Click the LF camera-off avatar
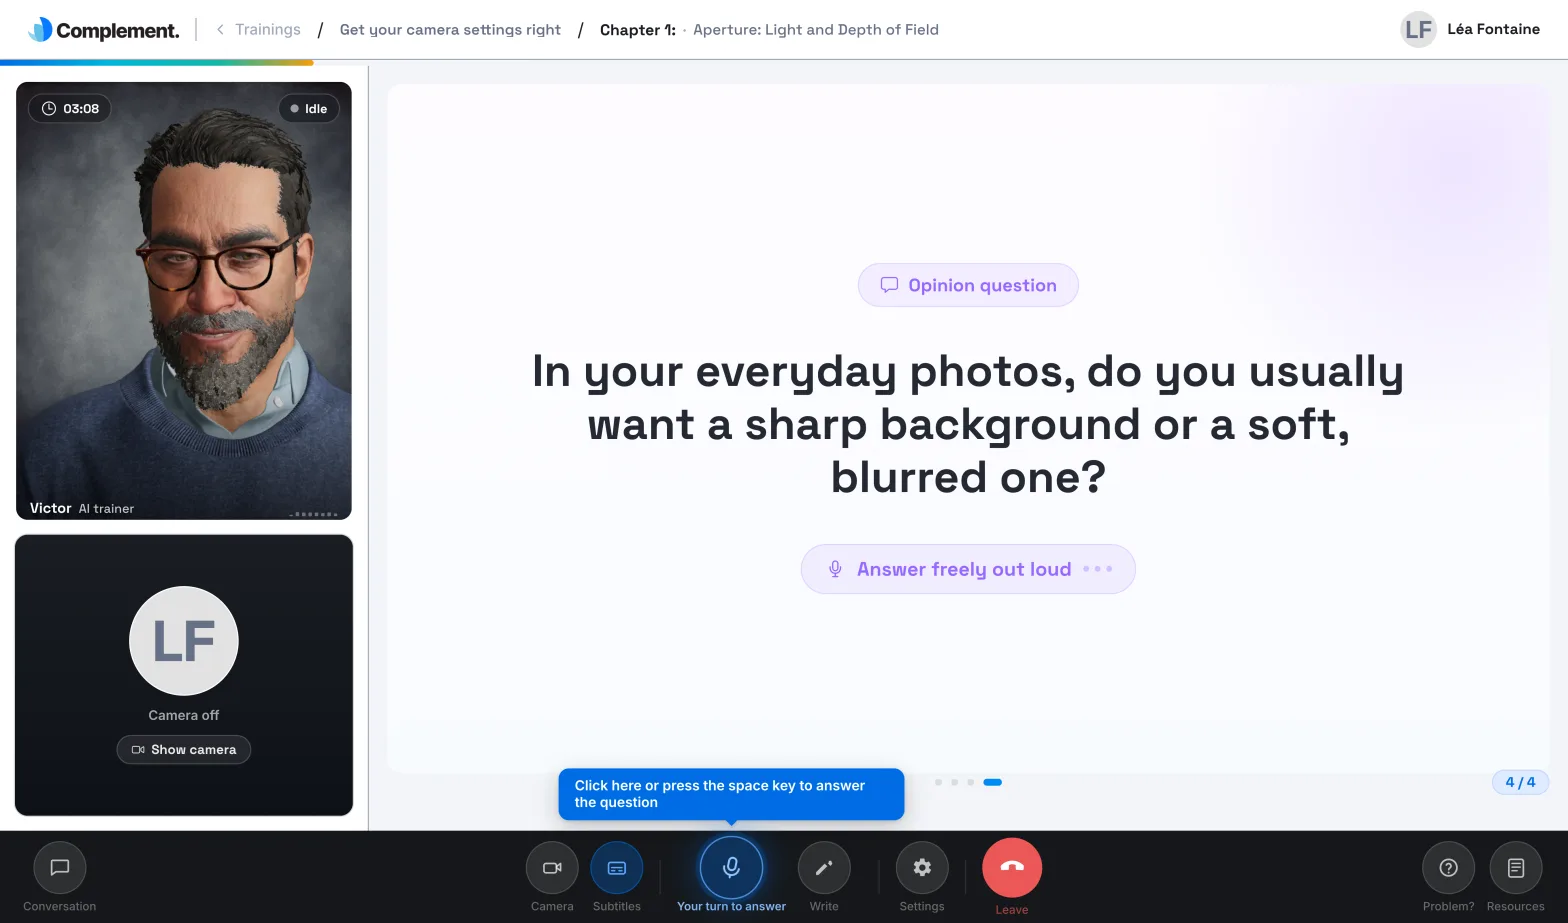 tap(184, 641)
